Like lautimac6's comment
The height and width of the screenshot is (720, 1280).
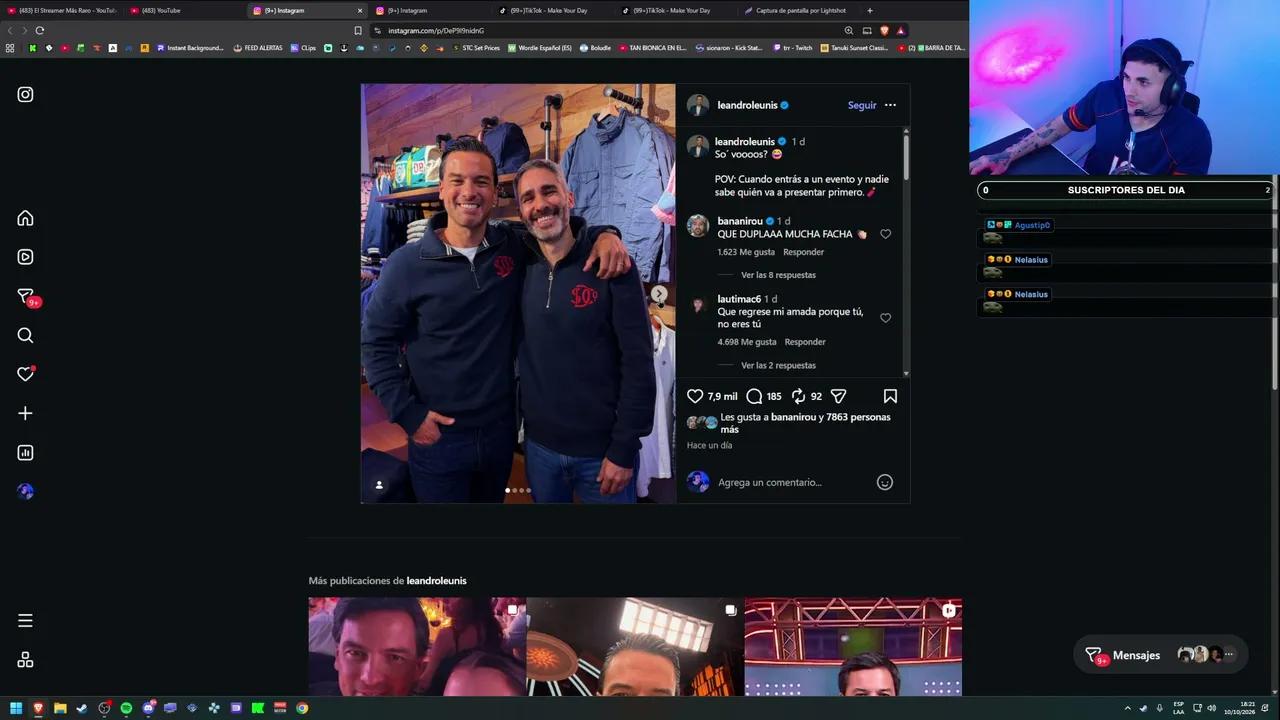click(x=885, y=318)
